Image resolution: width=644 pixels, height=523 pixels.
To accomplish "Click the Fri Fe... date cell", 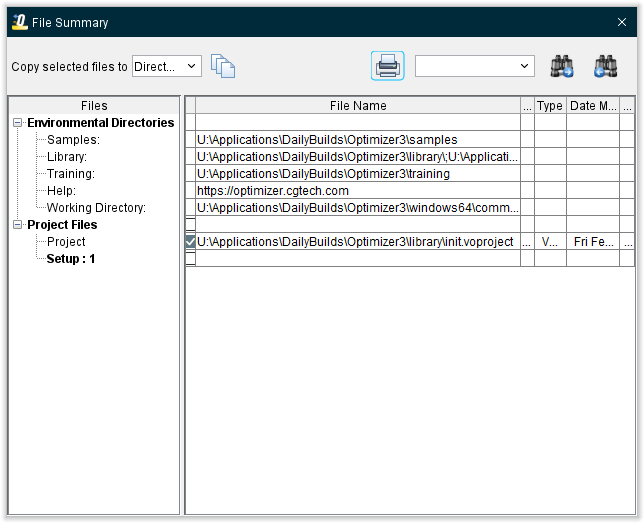I will pos(593,242).
